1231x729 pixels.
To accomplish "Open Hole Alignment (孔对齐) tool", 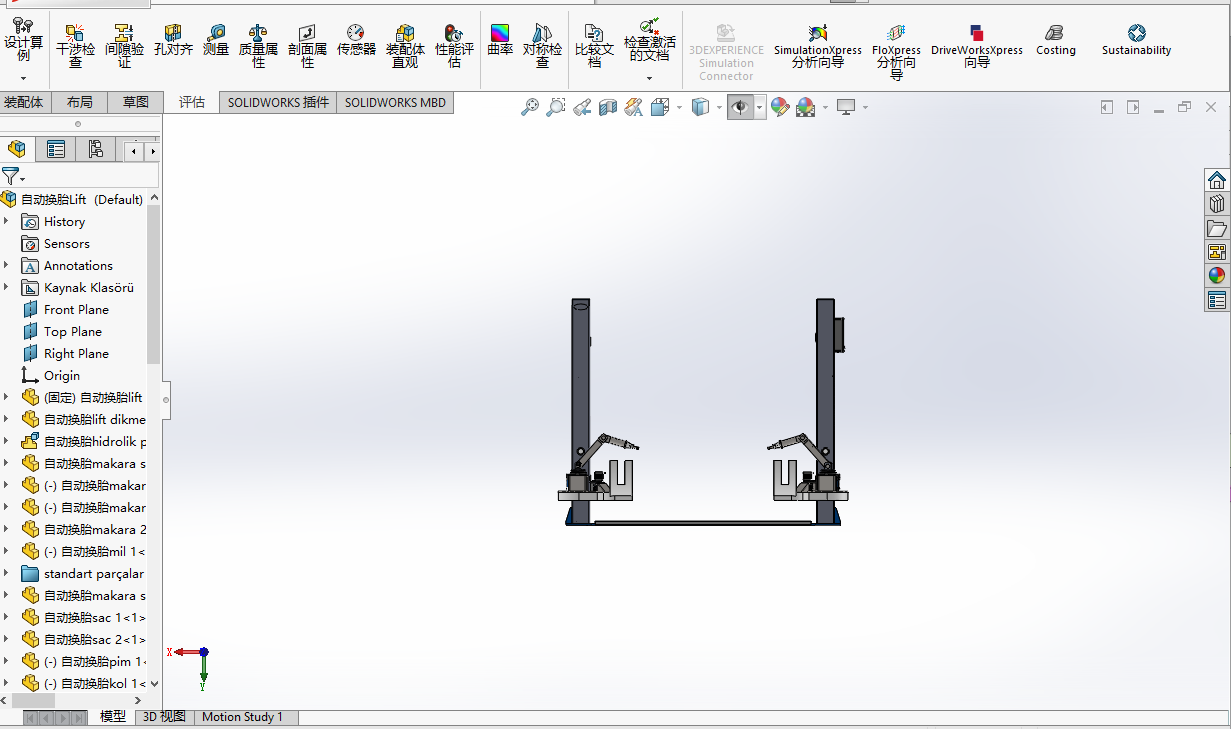I will (x=173, y=40).
